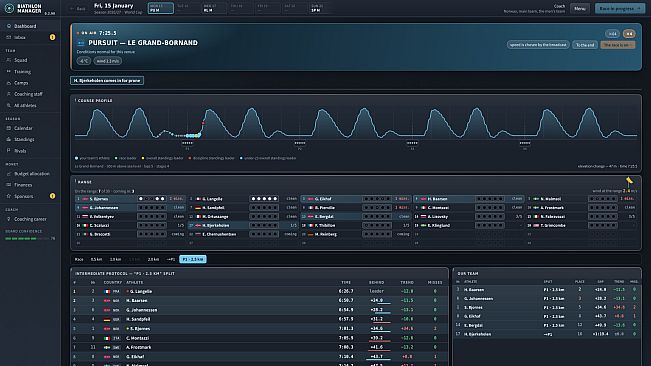This screenshot has height=366, width=651.
Task: Select the Mon 15 PU M day tab
Action: pyautogui.click(x=161, y=8)
